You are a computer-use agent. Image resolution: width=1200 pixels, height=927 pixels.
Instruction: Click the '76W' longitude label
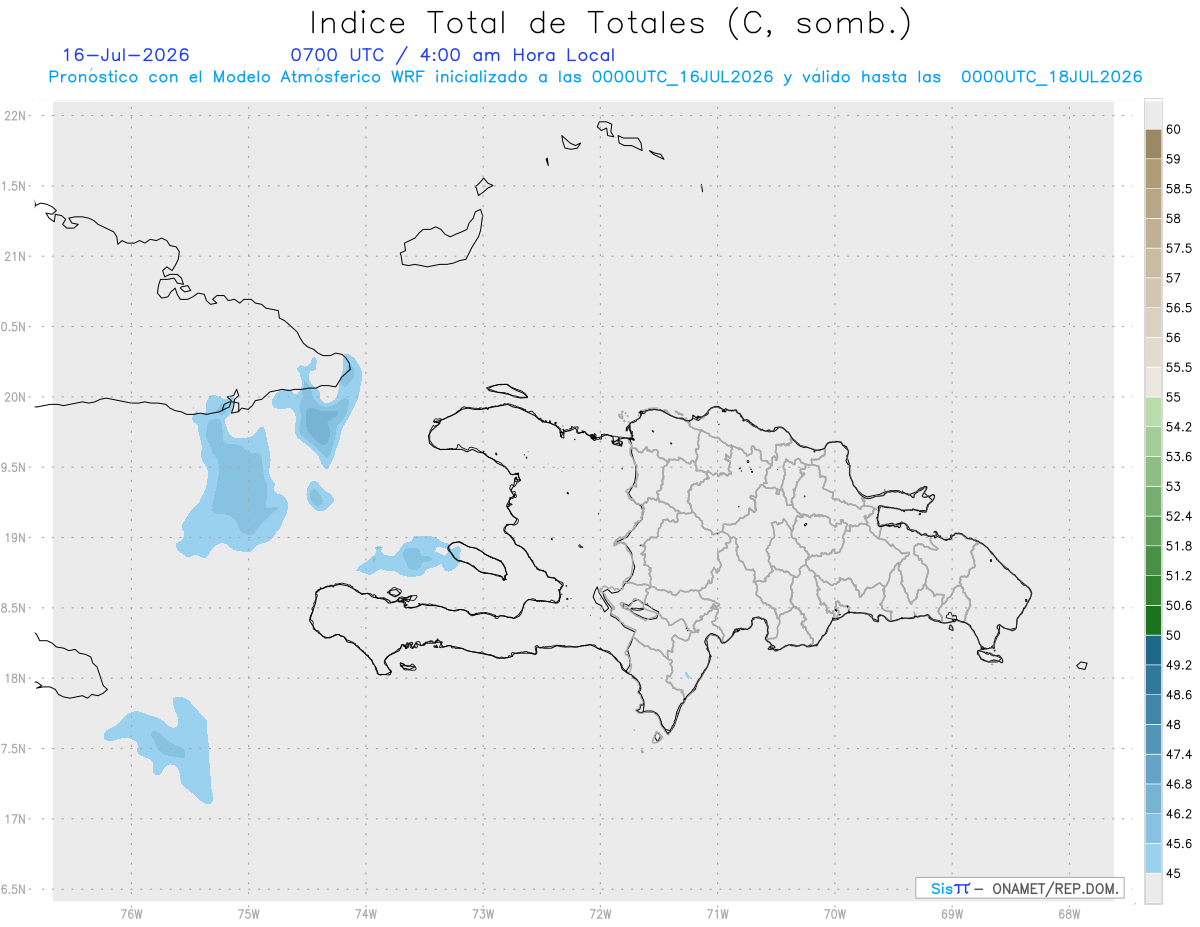pyautogui.click(x=131, y=914)
